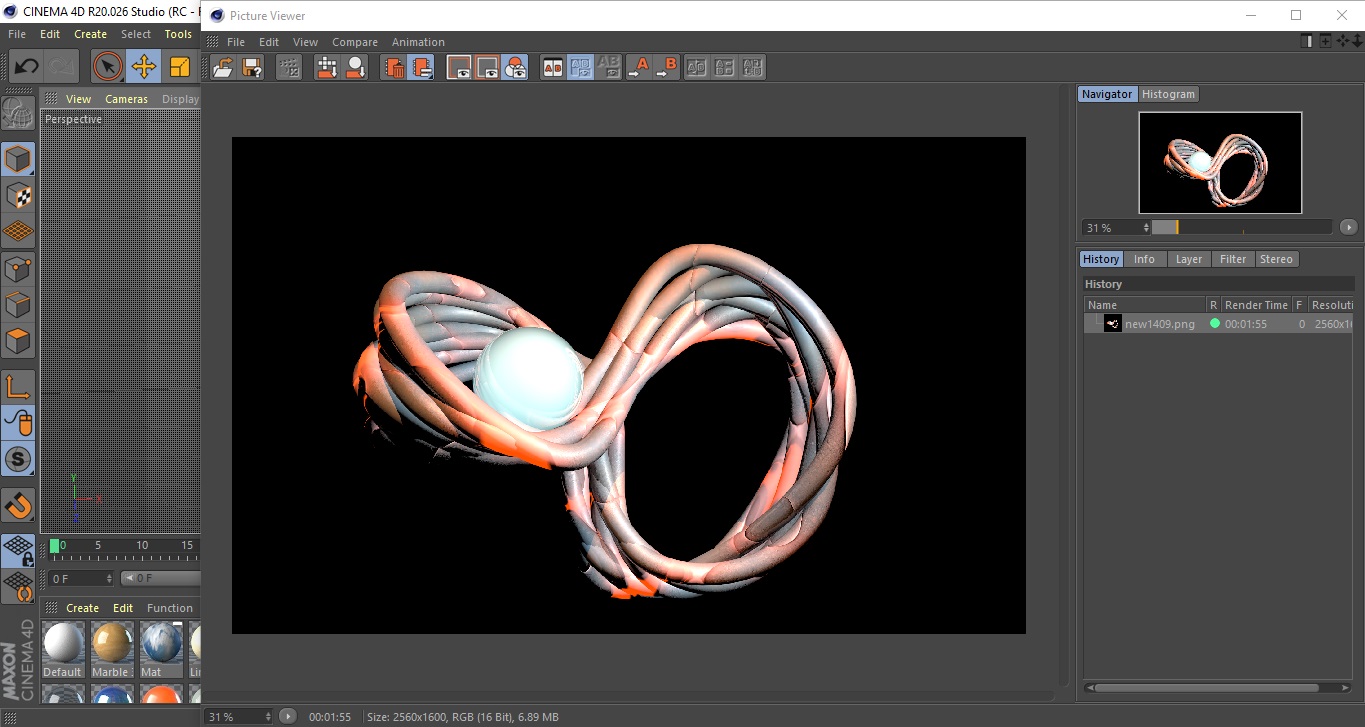1365x727 pixels.
Task: Click the Set as A compare icon
Action: point(638,67)
